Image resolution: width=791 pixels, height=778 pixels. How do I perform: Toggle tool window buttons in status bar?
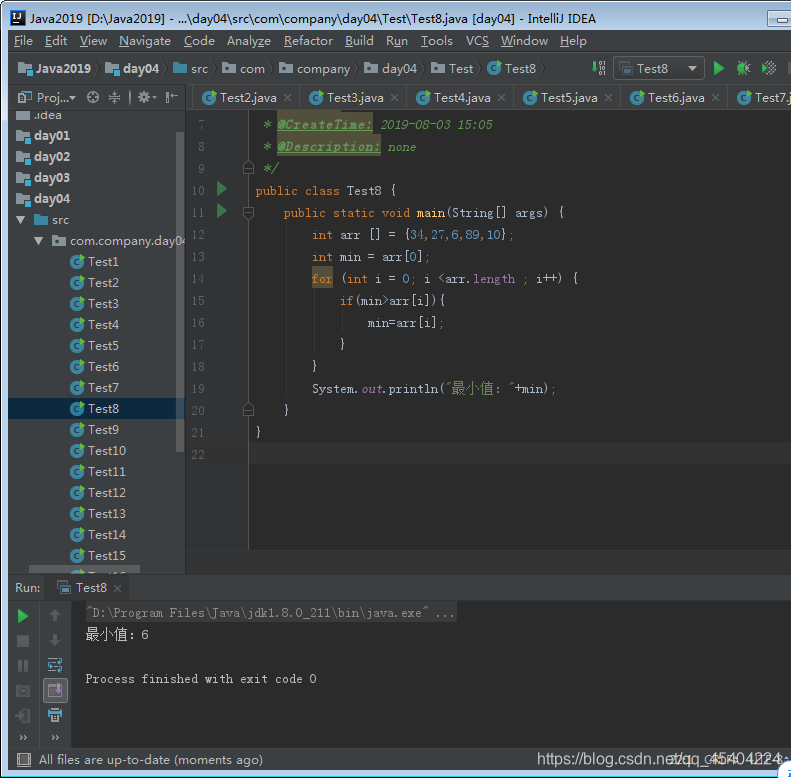(23, 759)
